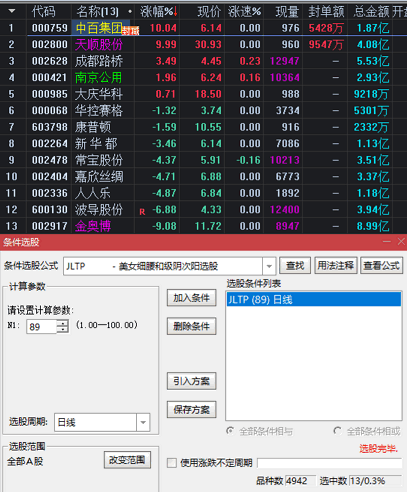
Task: Select stock row 常宝股份
Action: pyautogui.click(x=203, y=160)
